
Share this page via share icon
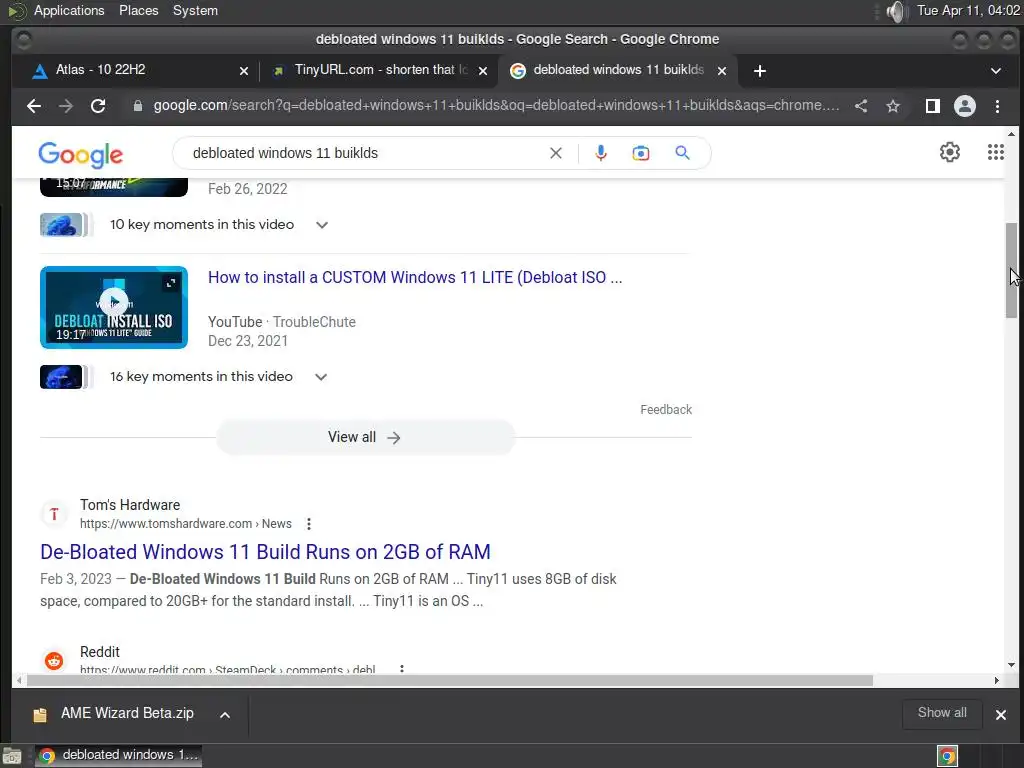(x=861, y=106)
